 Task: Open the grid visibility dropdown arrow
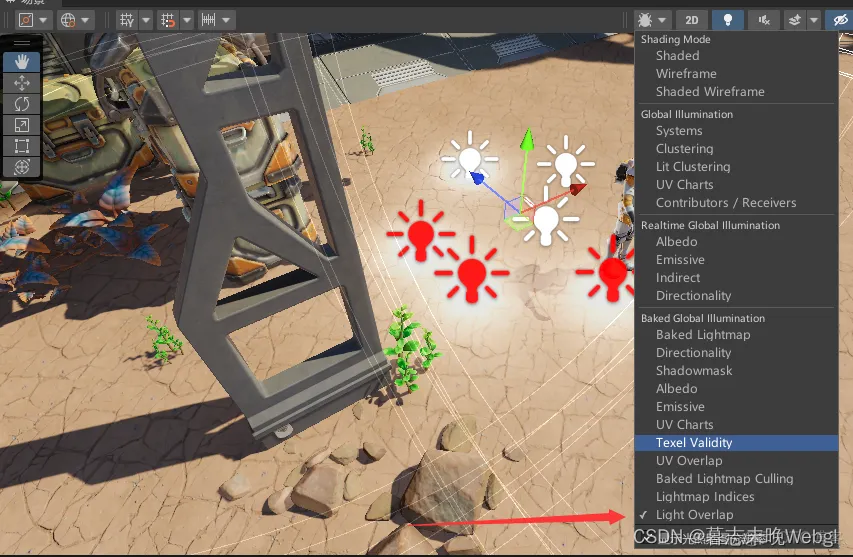click(x=146, y=21)
